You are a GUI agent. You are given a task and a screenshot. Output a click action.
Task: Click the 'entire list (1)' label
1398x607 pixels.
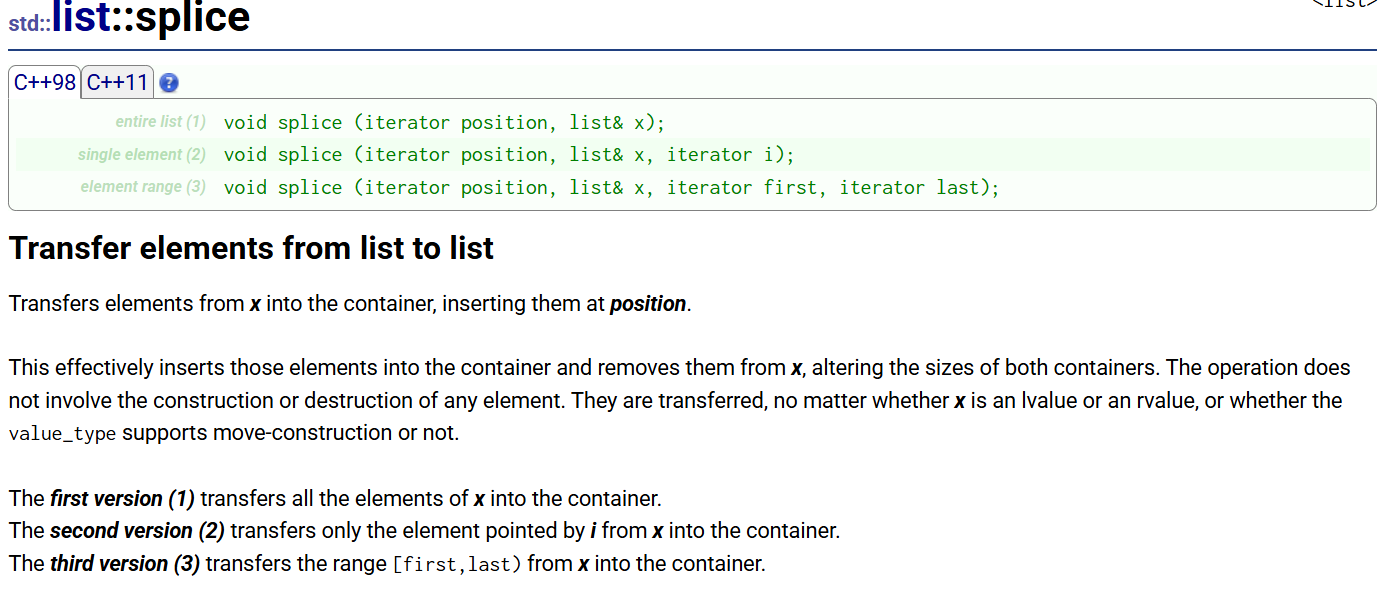point(160,122)
